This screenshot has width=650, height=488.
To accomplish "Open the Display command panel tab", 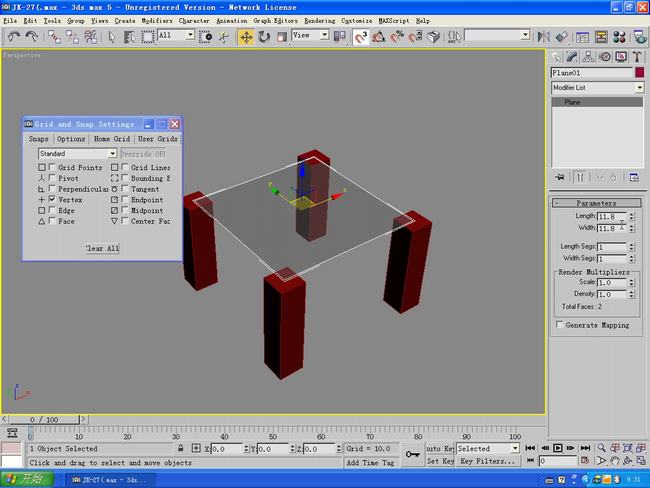I will pos(621,57).
